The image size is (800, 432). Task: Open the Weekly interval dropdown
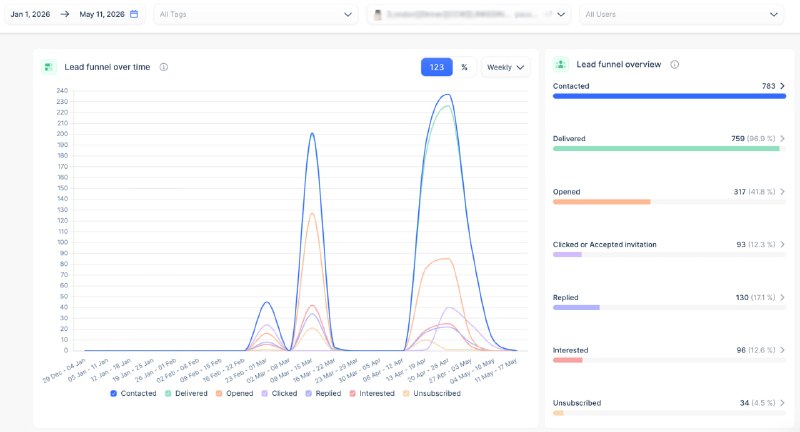(505, 67)
